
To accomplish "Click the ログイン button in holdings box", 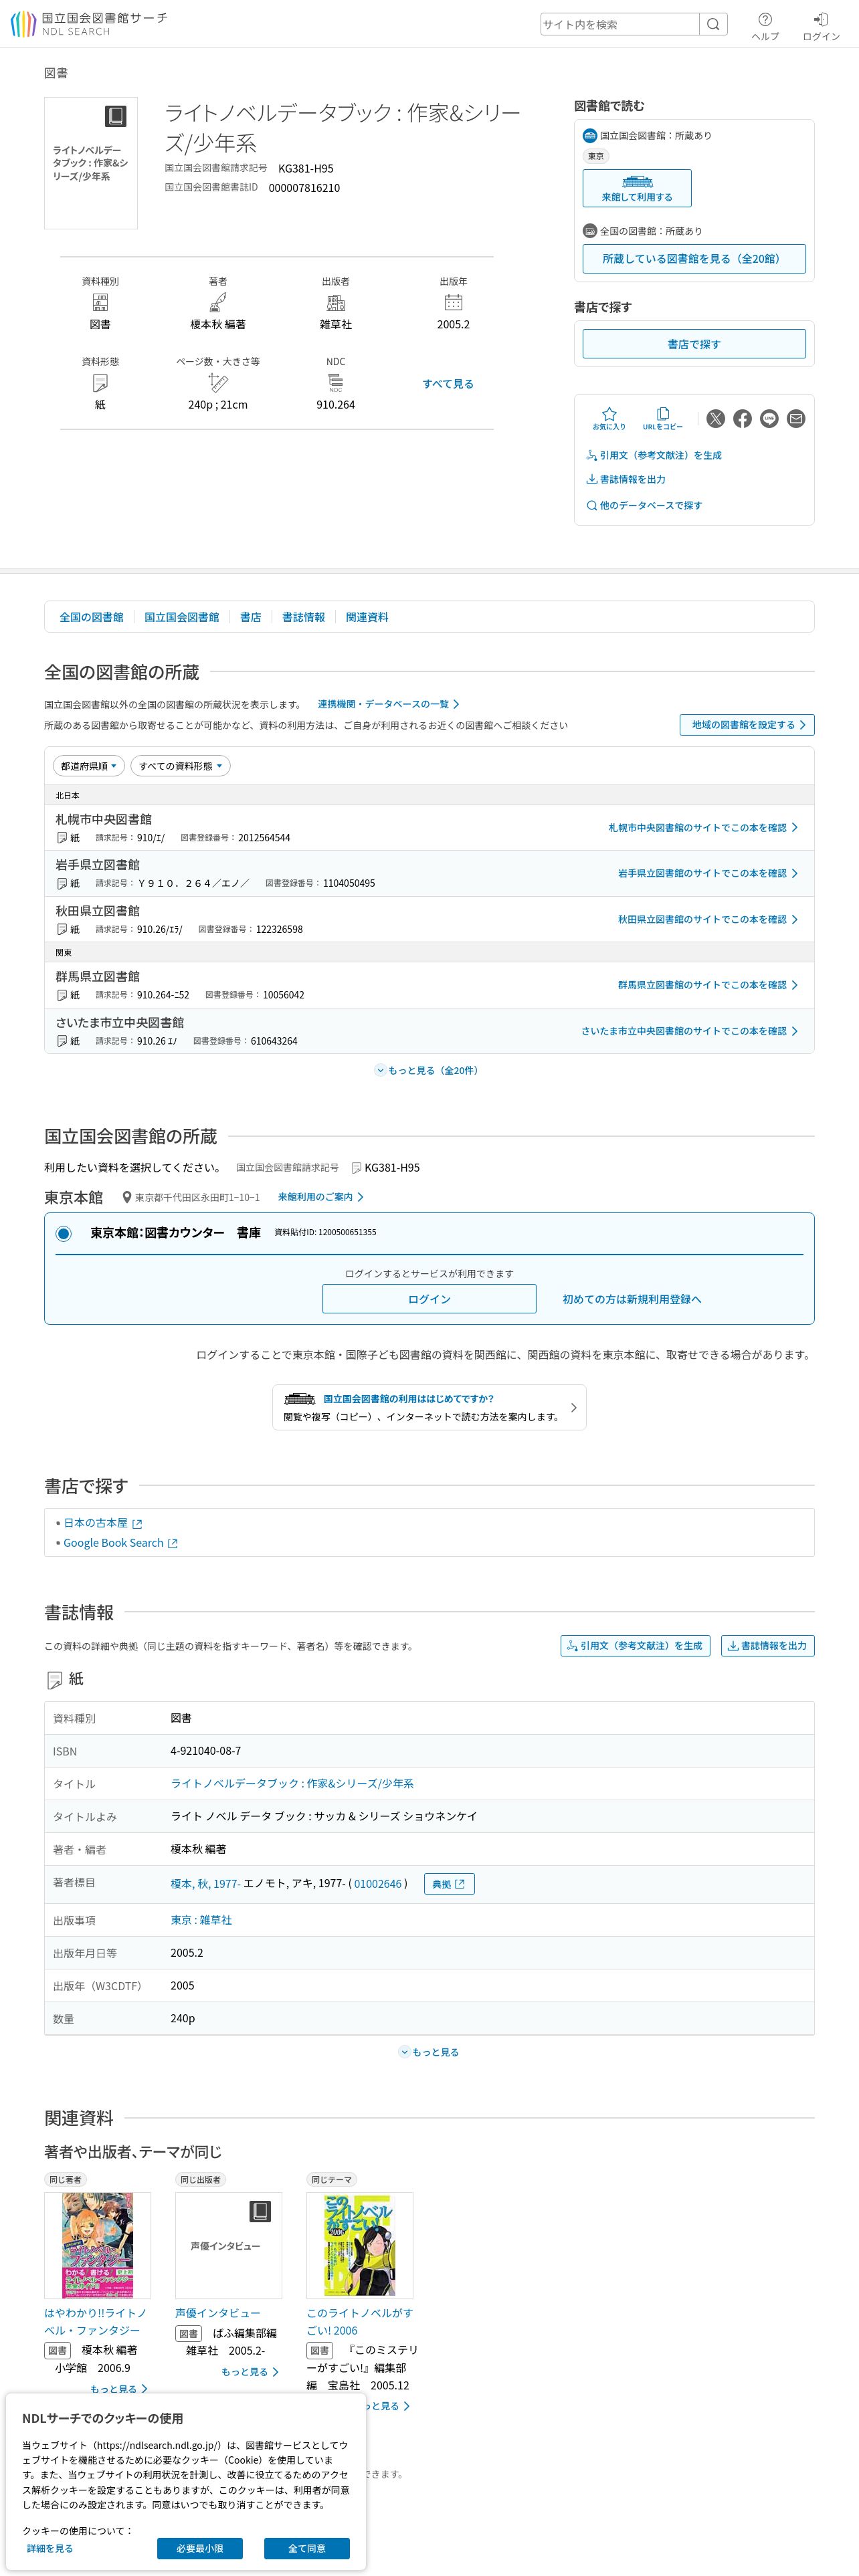I will click(429, 1299).
